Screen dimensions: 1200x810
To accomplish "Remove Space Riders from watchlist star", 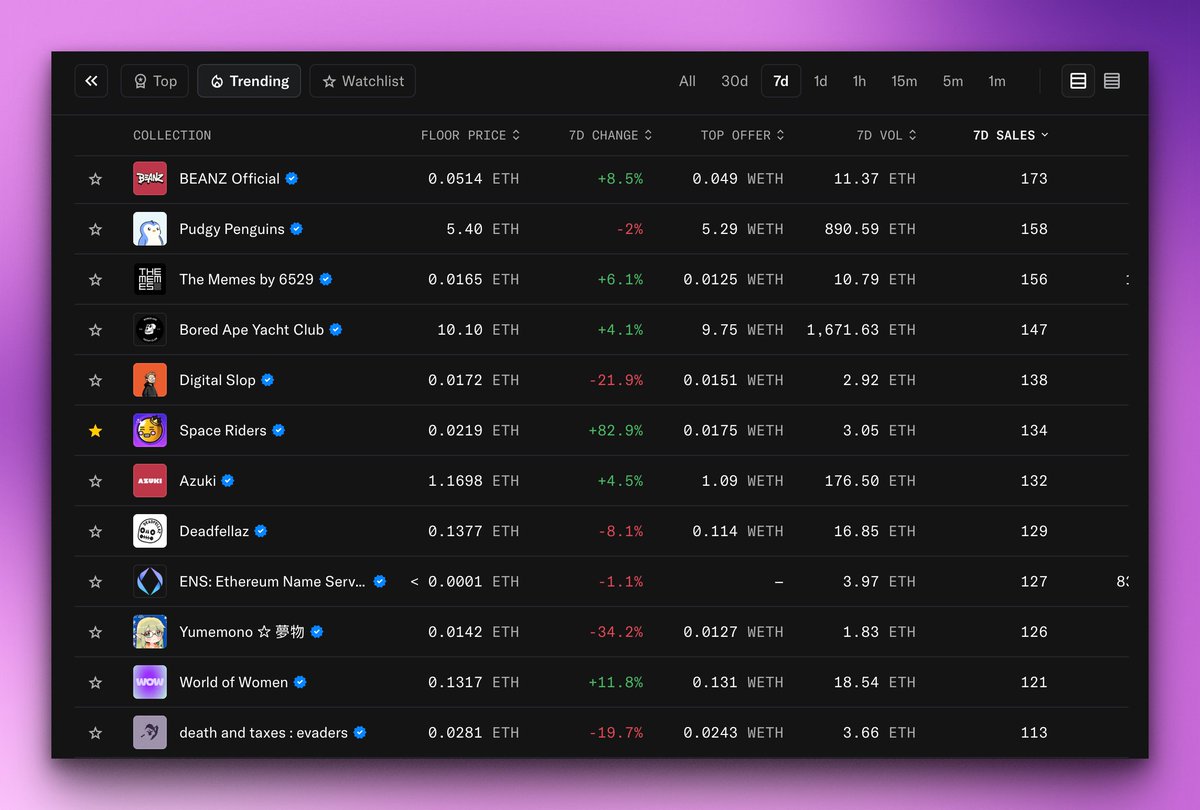I will point(95,430).
